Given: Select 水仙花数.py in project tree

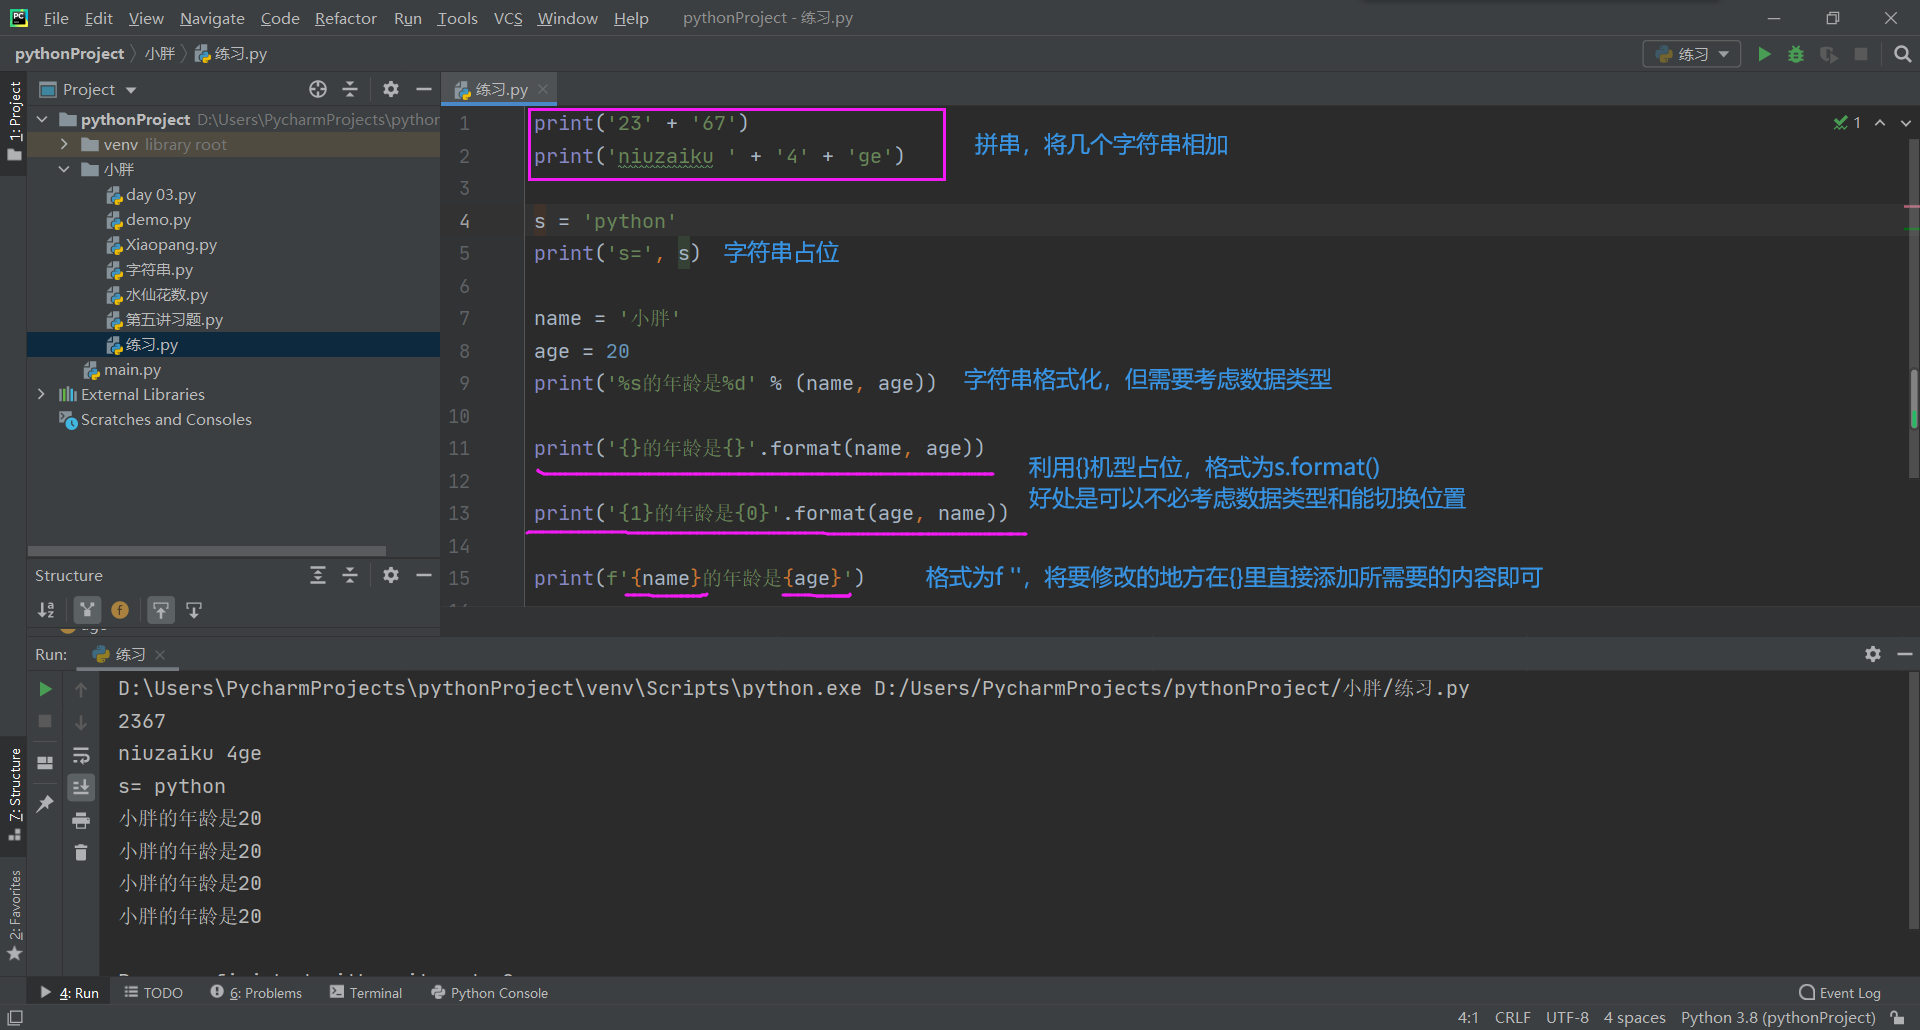Looking at the screenshot, I should coord(166,294).
